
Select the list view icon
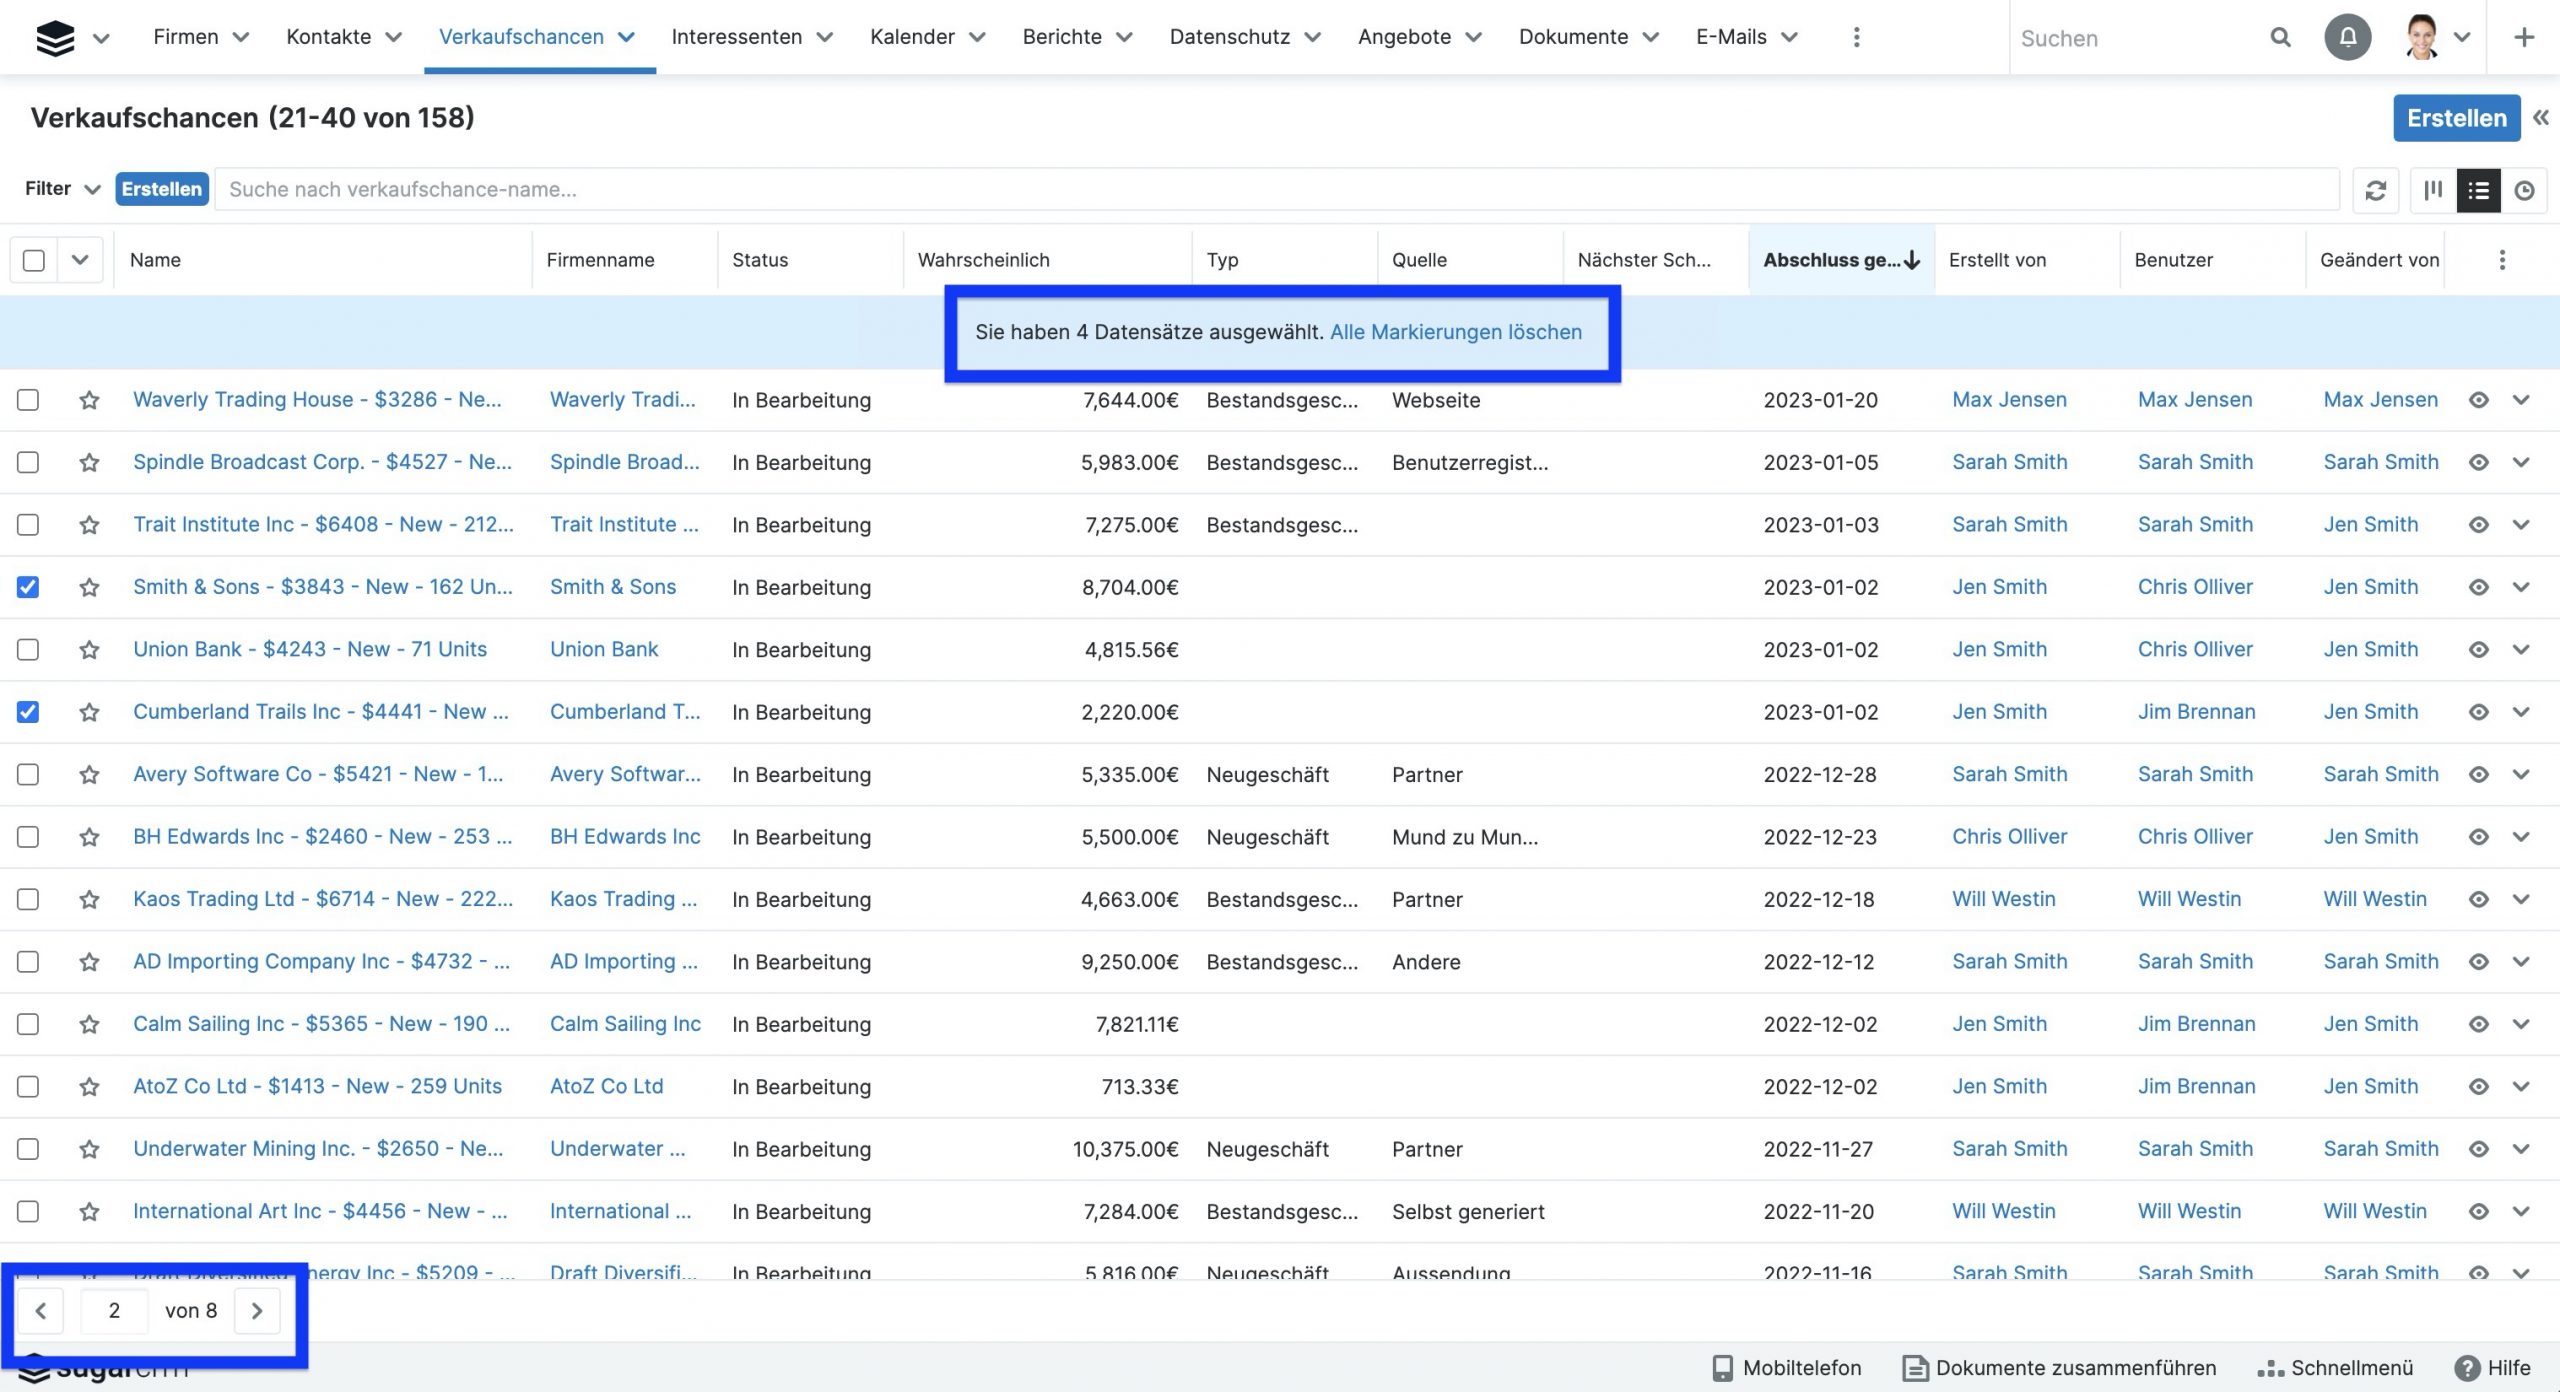[x=2478, y=190]
